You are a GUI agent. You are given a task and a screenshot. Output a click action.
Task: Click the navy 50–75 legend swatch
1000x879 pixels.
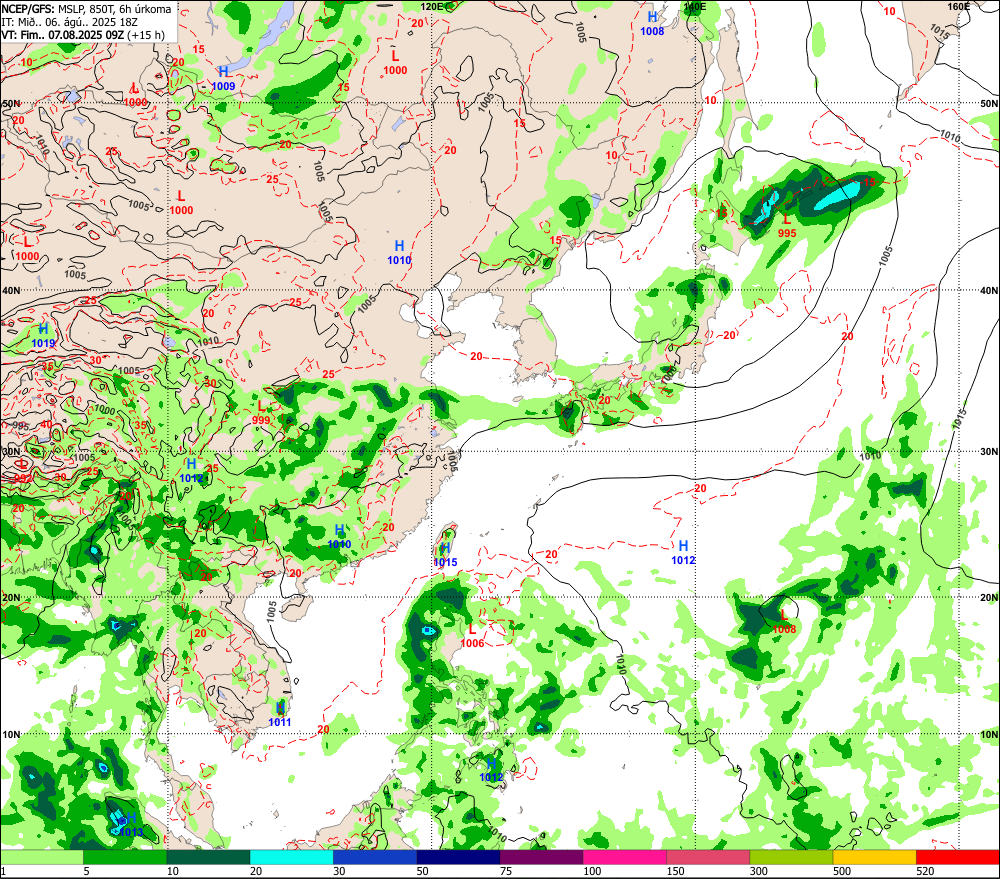pyautogui.click(x=458, y=857)
